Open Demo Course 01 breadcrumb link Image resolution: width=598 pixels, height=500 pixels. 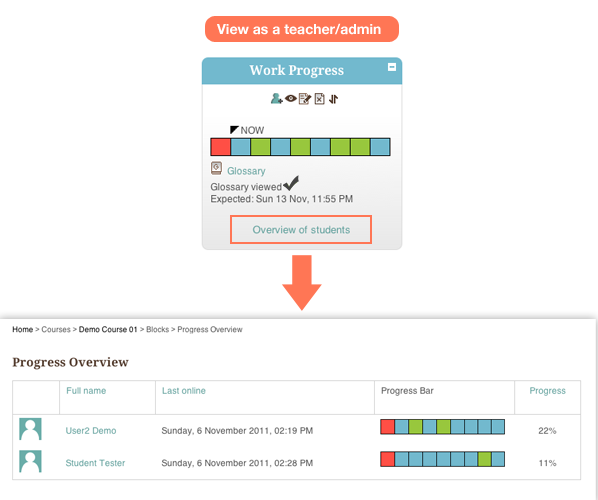(x=108, y=329)
